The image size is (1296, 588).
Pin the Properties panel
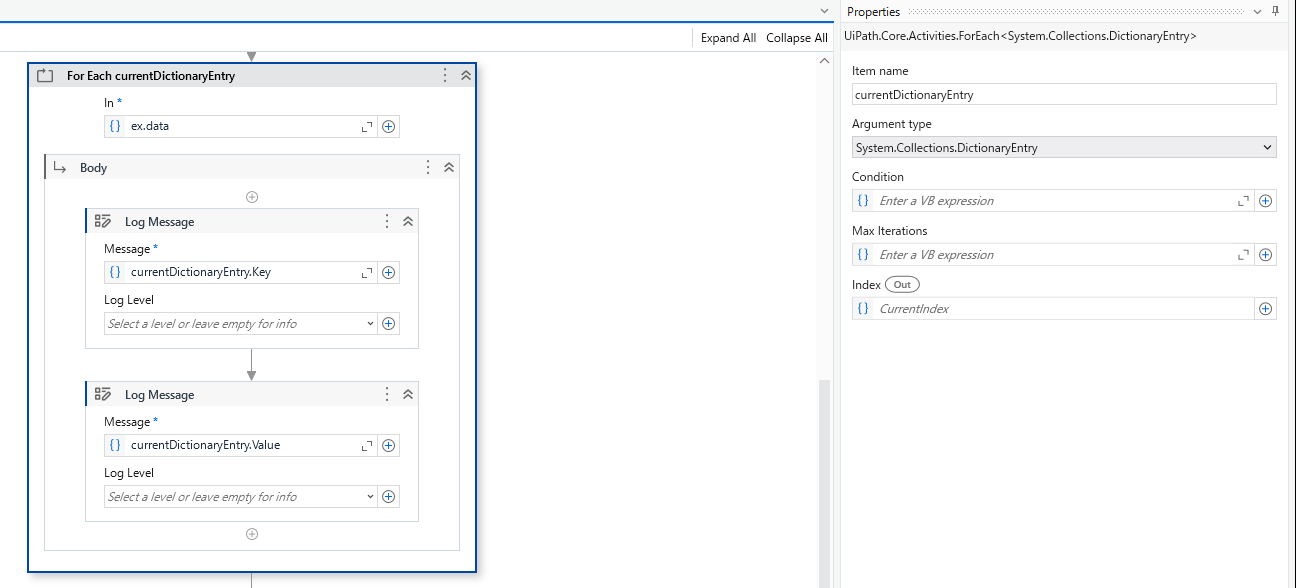(1276, 11)
